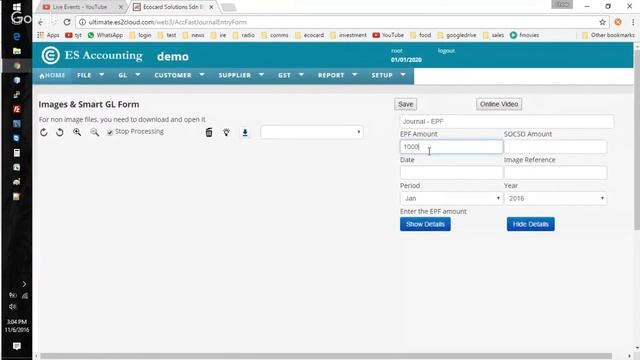Click Hide Details button
Image resolution: width=640 pixels, height=360 pixels.
[530, 224]
